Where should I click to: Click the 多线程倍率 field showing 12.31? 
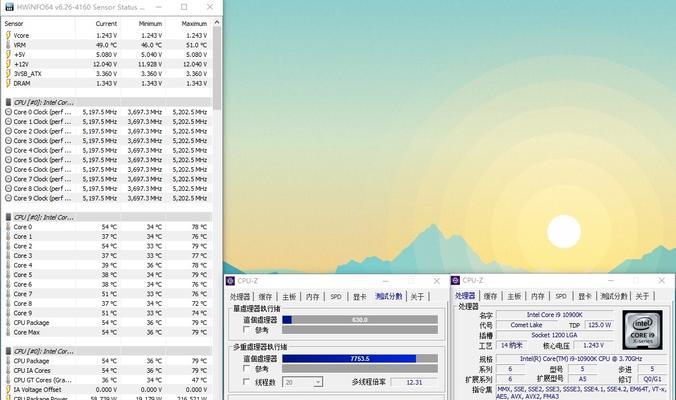point(415,382)
